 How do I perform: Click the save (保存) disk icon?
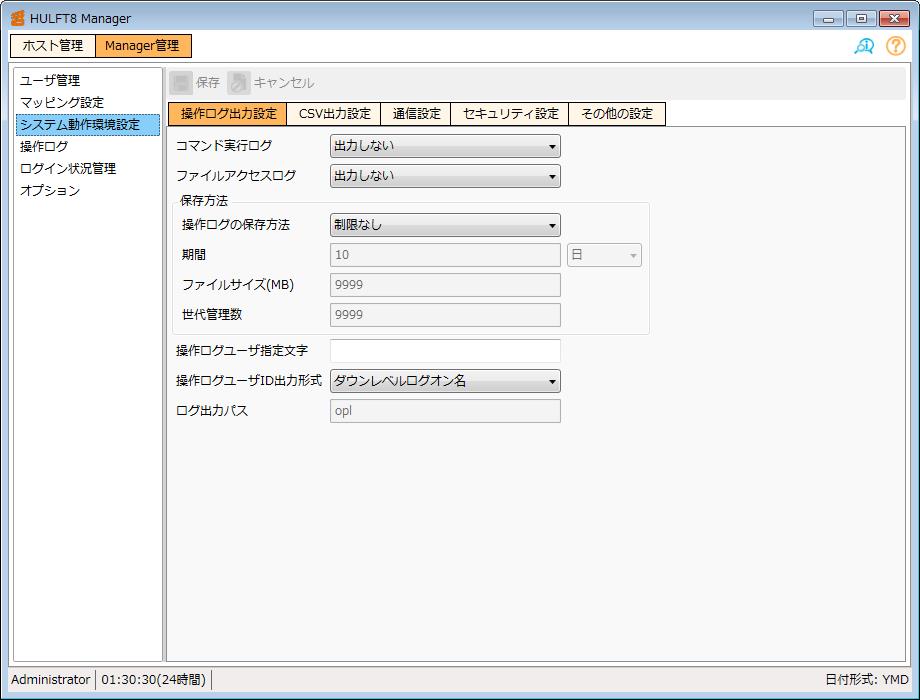tap(182, 83)
